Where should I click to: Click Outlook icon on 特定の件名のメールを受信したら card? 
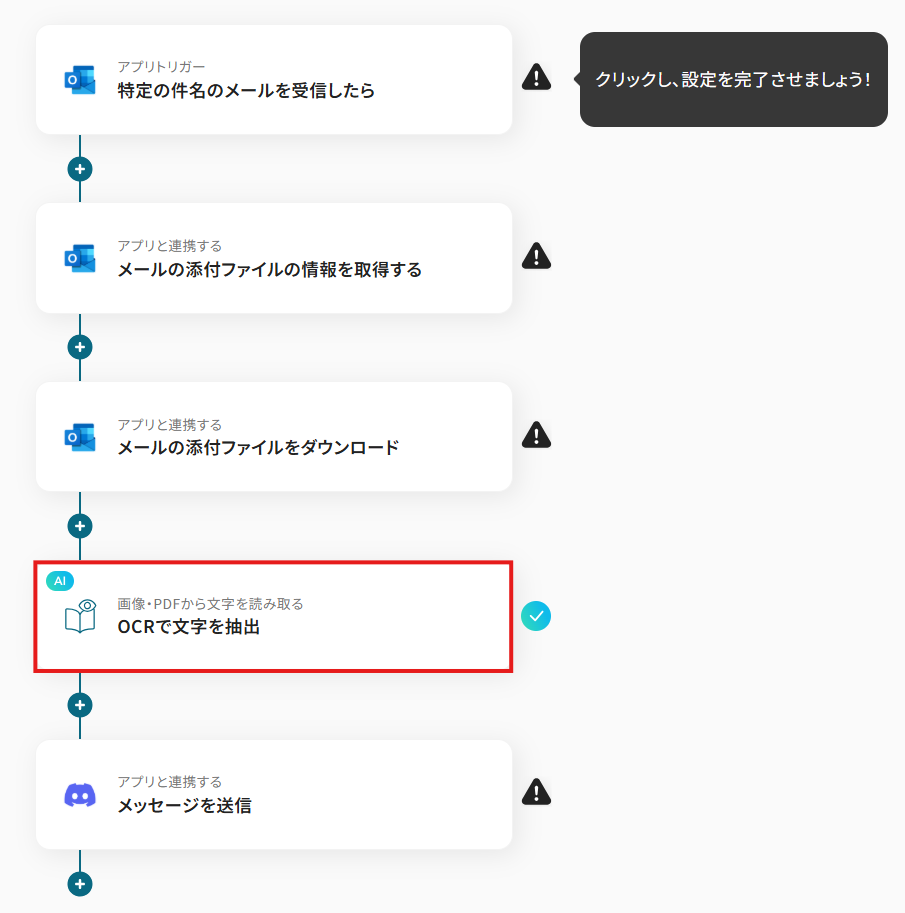click(80, 80)
